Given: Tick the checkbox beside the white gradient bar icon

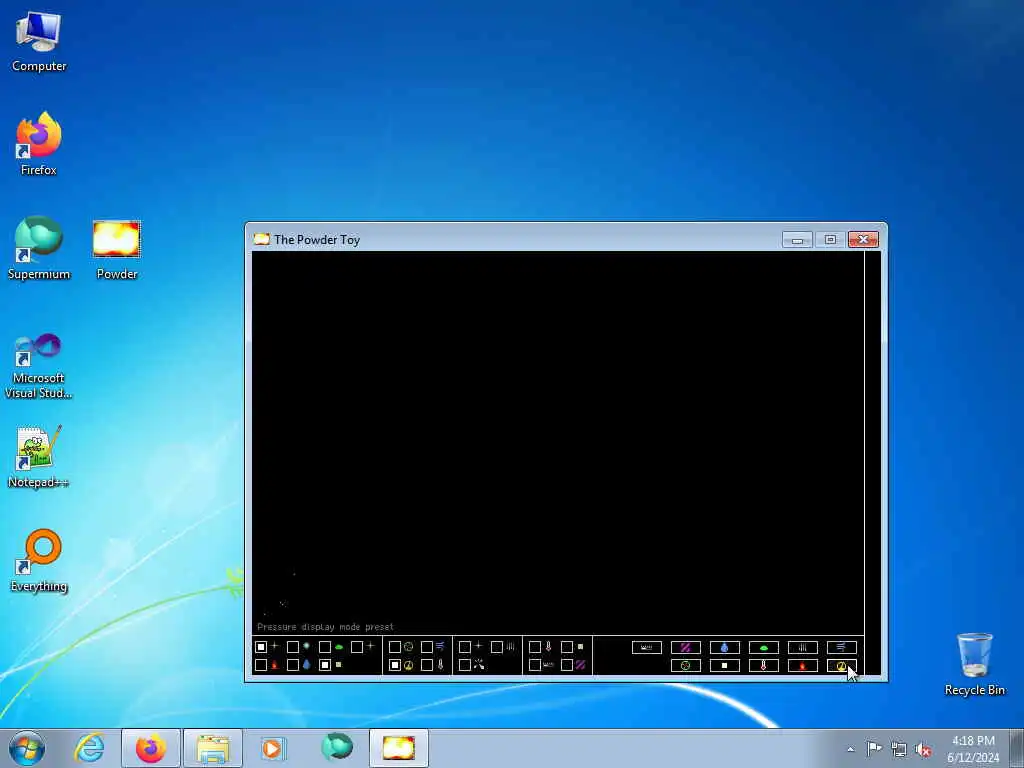Looking at the screenshot, I should coord(535,665).
